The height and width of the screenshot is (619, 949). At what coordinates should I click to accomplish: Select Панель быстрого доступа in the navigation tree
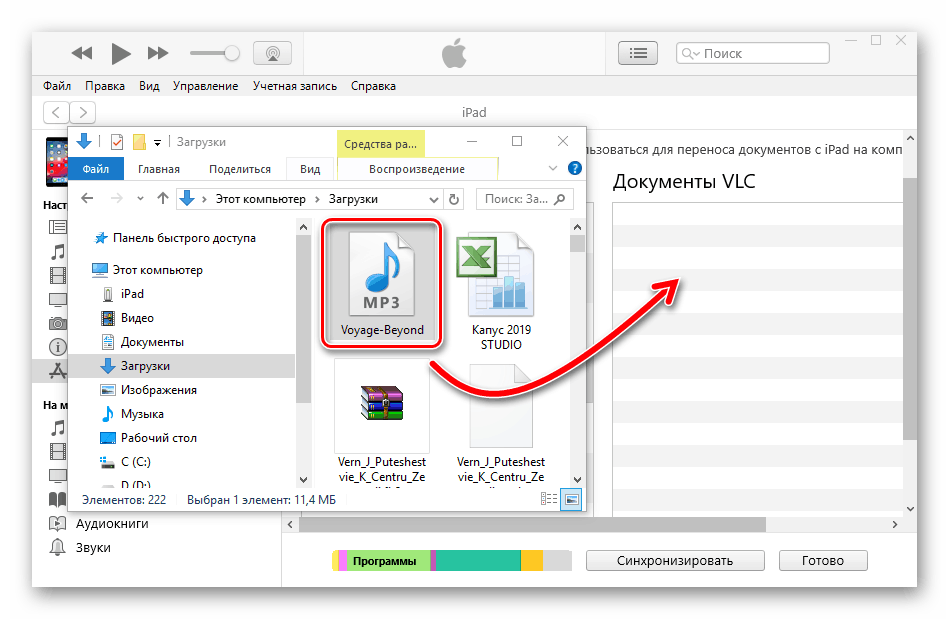[184, 238]
